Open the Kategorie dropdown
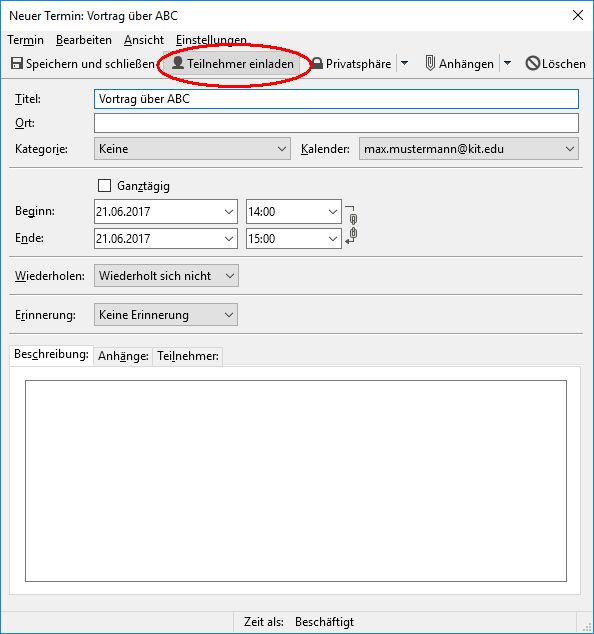This screenshot has height=634, width=594. pos(192,148)
